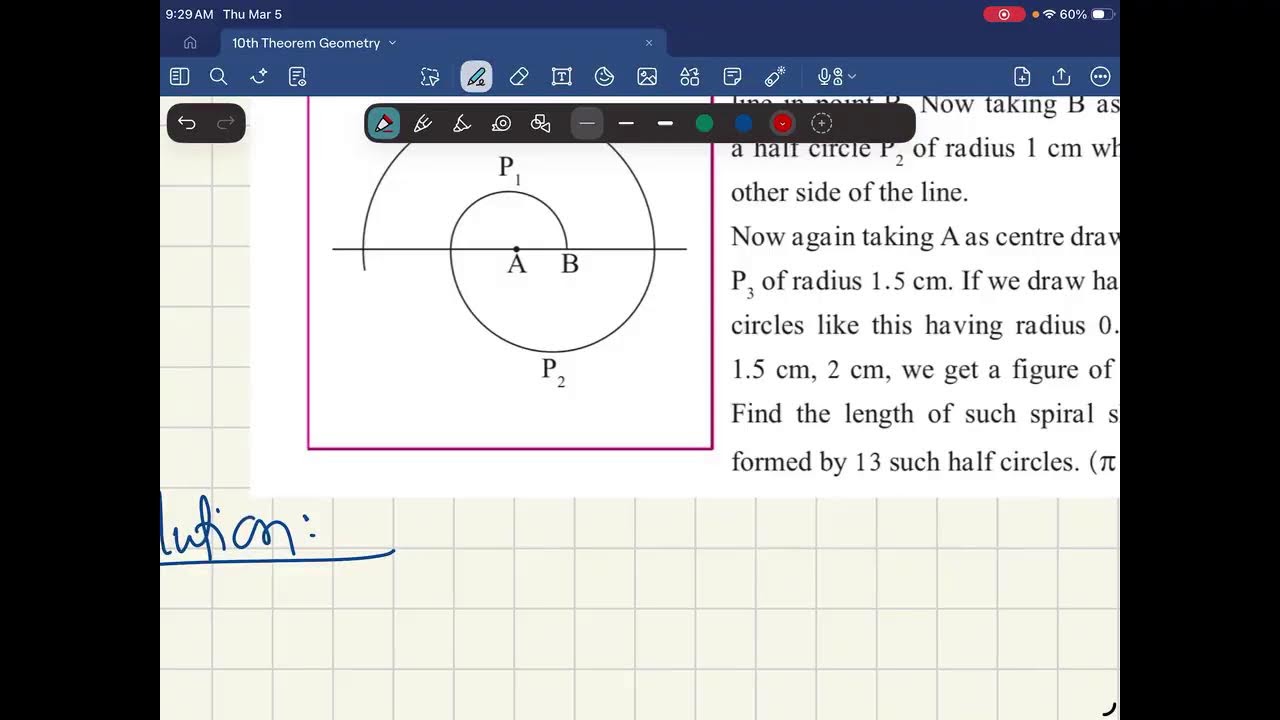Viewport: 1280px width, 720px height.
Task: Expand the microphone options chevron
Action: pyautogui.click(x=852, y=76)
